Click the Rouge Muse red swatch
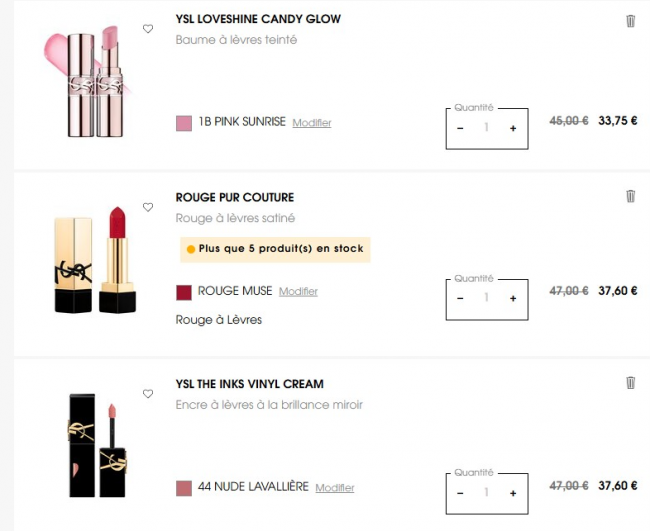The width and height of the screenshot is (650, 531). coord(184,292)
